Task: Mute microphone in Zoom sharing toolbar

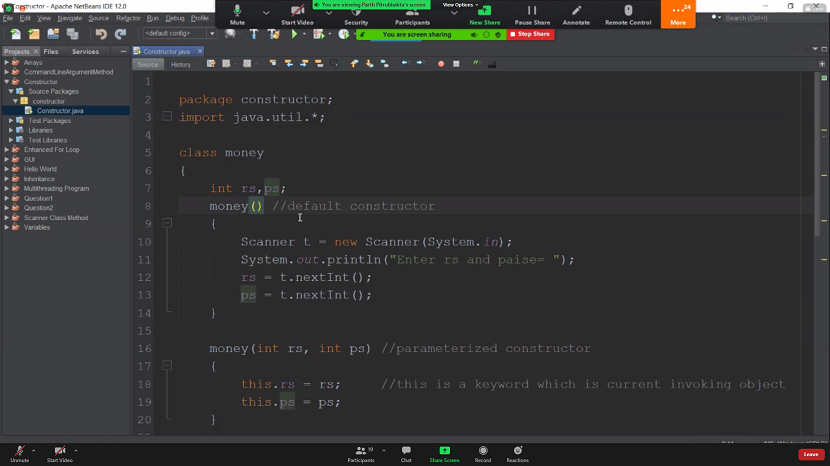Action: pyautogui.click(x=237, y=15)
